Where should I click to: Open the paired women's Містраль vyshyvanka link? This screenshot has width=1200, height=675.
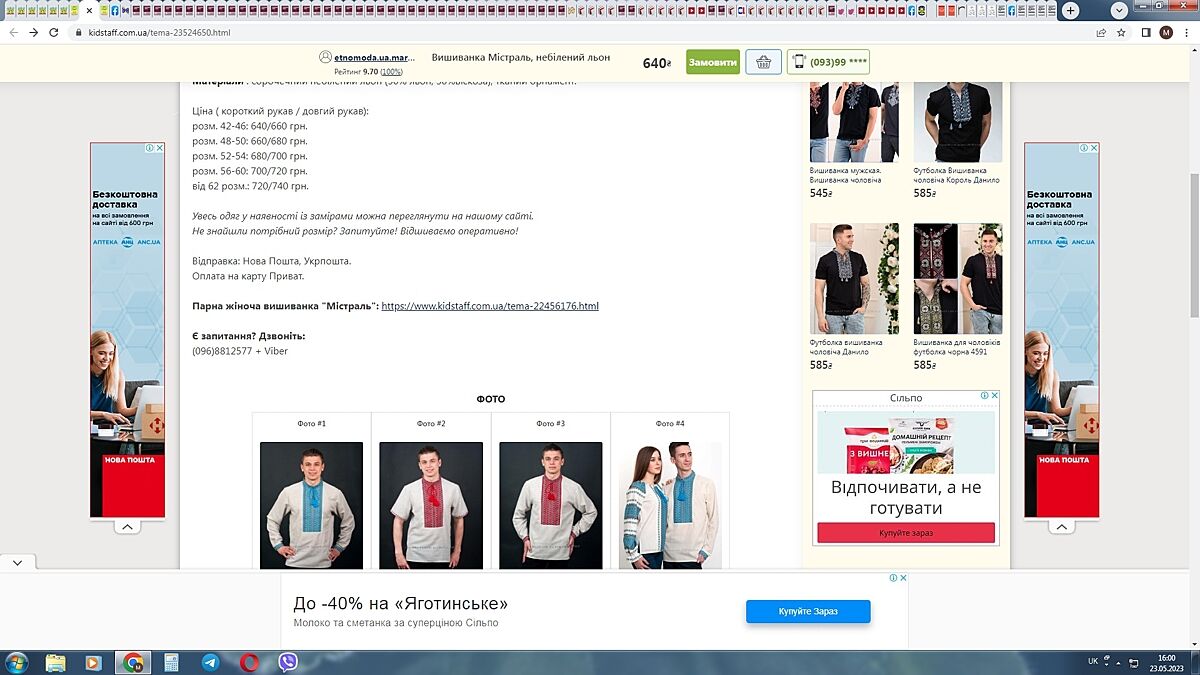coord(490,306)
